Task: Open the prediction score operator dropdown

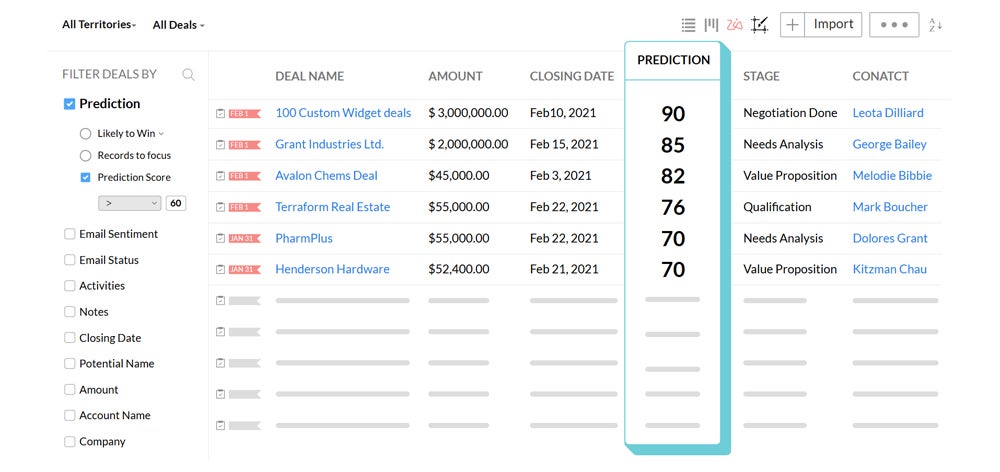Action: pyautogui.click(x=129, y=203)
